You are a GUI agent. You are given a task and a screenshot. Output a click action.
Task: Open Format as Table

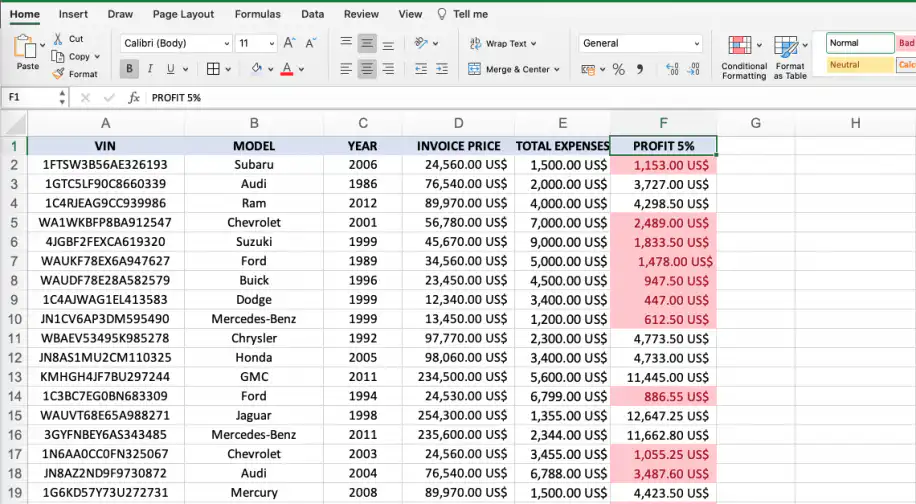[x=790, y=57]
